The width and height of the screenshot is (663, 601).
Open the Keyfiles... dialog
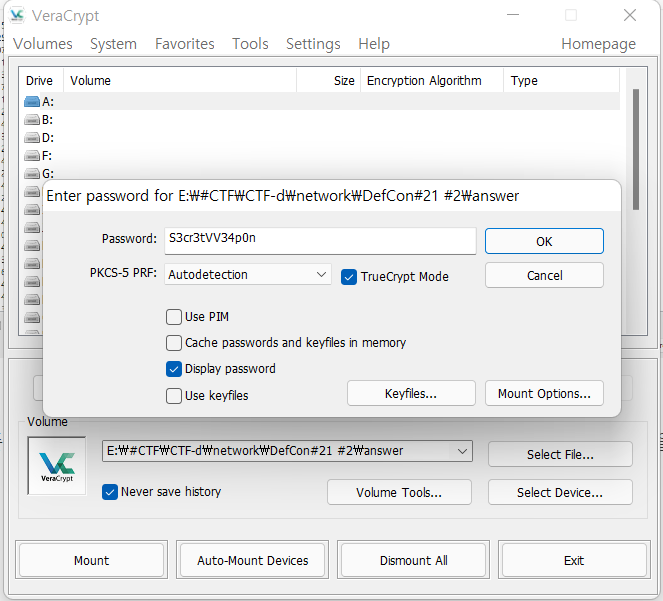[411, 393]
